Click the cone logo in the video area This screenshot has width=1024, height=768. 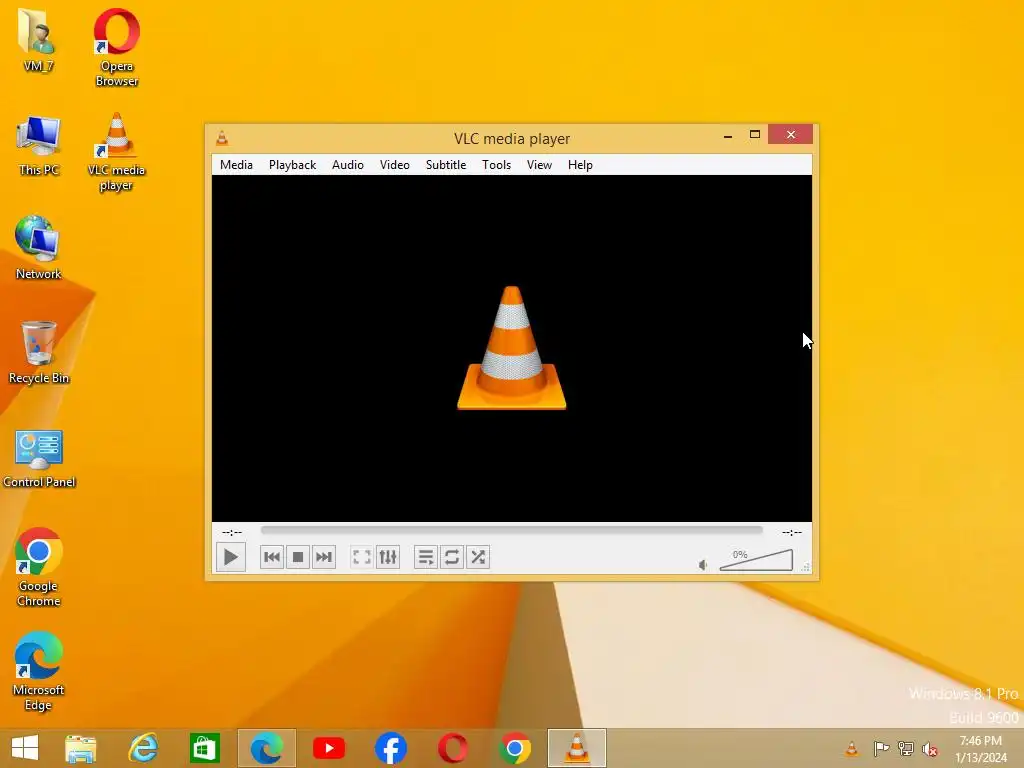[511, 348]
